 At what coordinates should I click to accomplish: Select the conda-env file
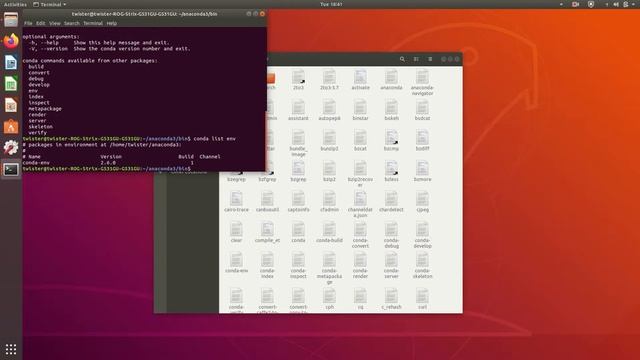click(236, 263)
